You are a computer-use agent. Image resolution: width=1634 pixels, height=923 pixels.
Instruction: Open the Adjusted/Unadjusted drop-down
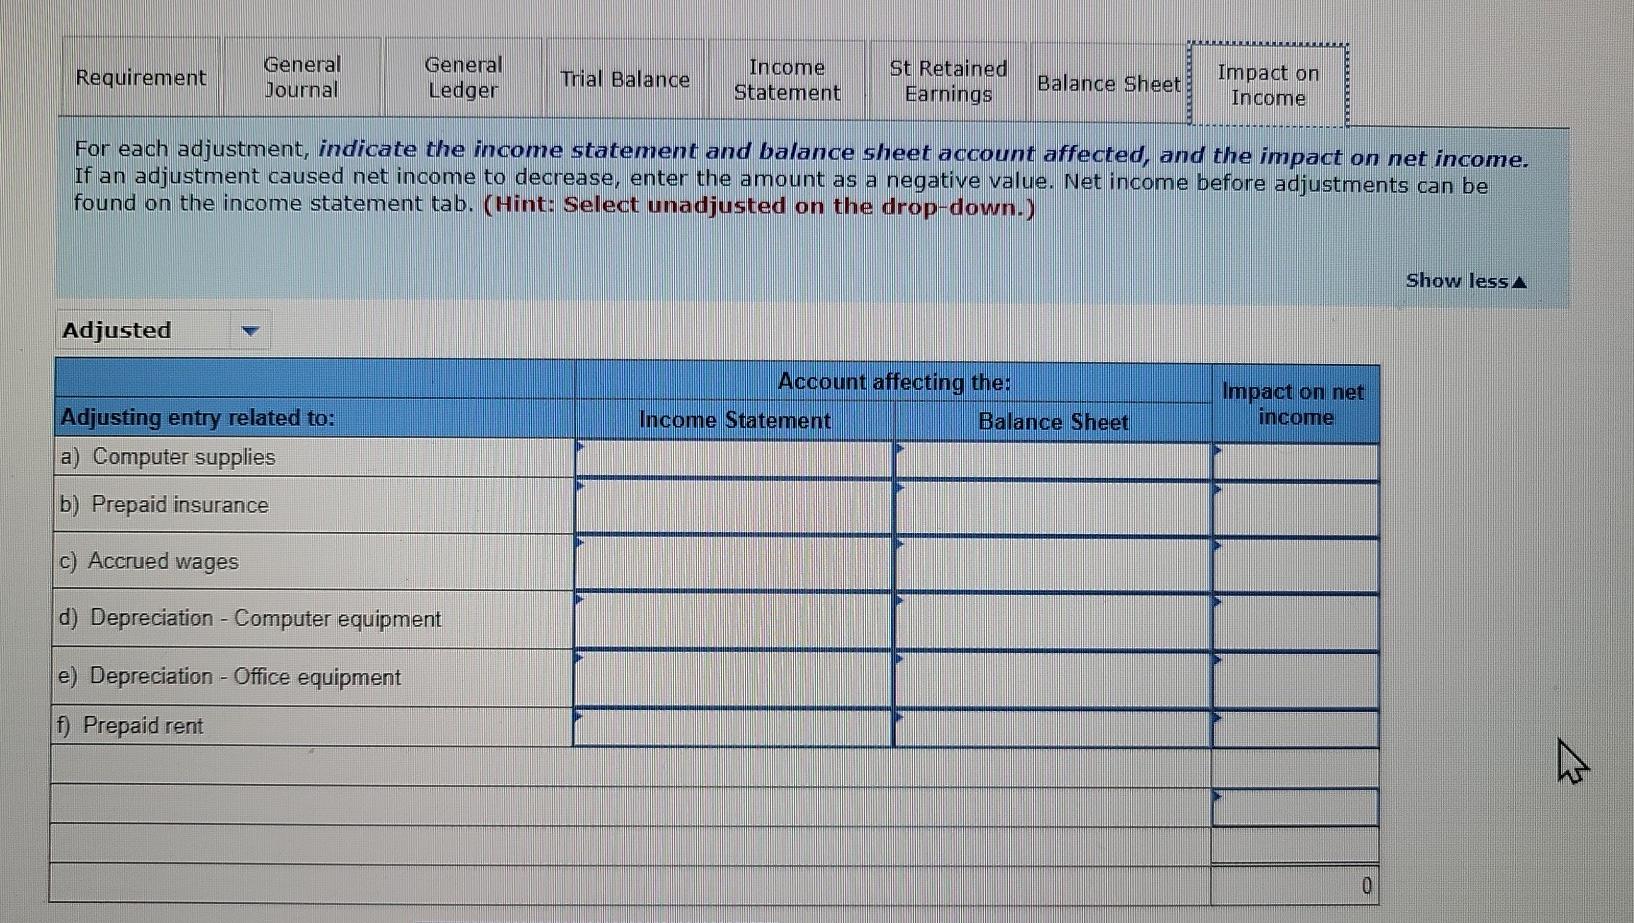point(162,330)
